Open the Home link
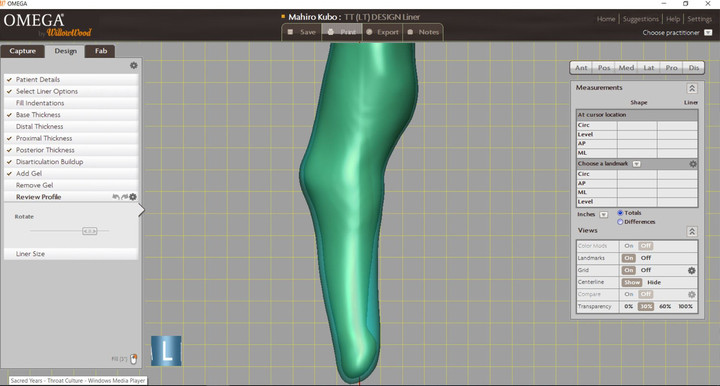 pos(606,19)
